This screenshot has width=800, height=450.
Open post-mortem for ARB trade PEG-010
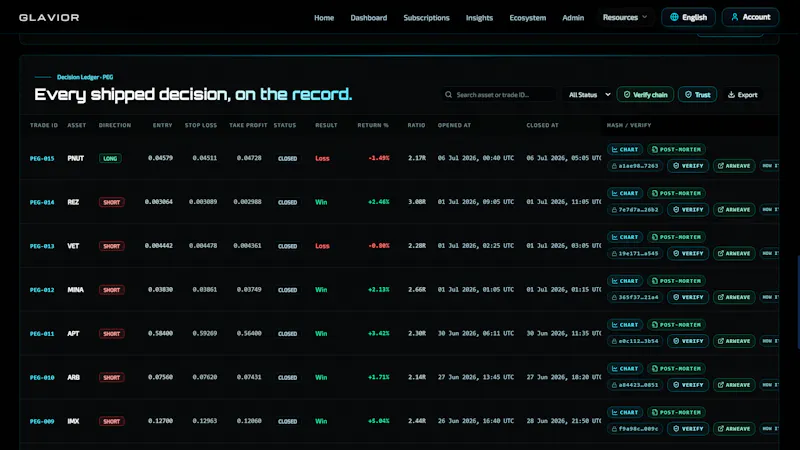click(x=676, y=369)
